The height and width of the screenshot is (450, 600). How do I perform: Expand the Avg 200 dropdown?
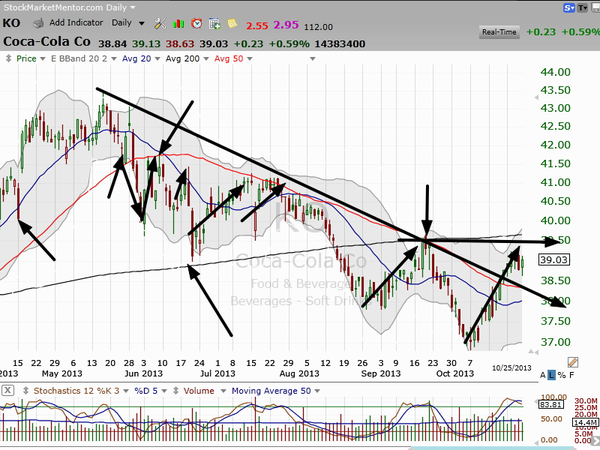tap(206, 59)
